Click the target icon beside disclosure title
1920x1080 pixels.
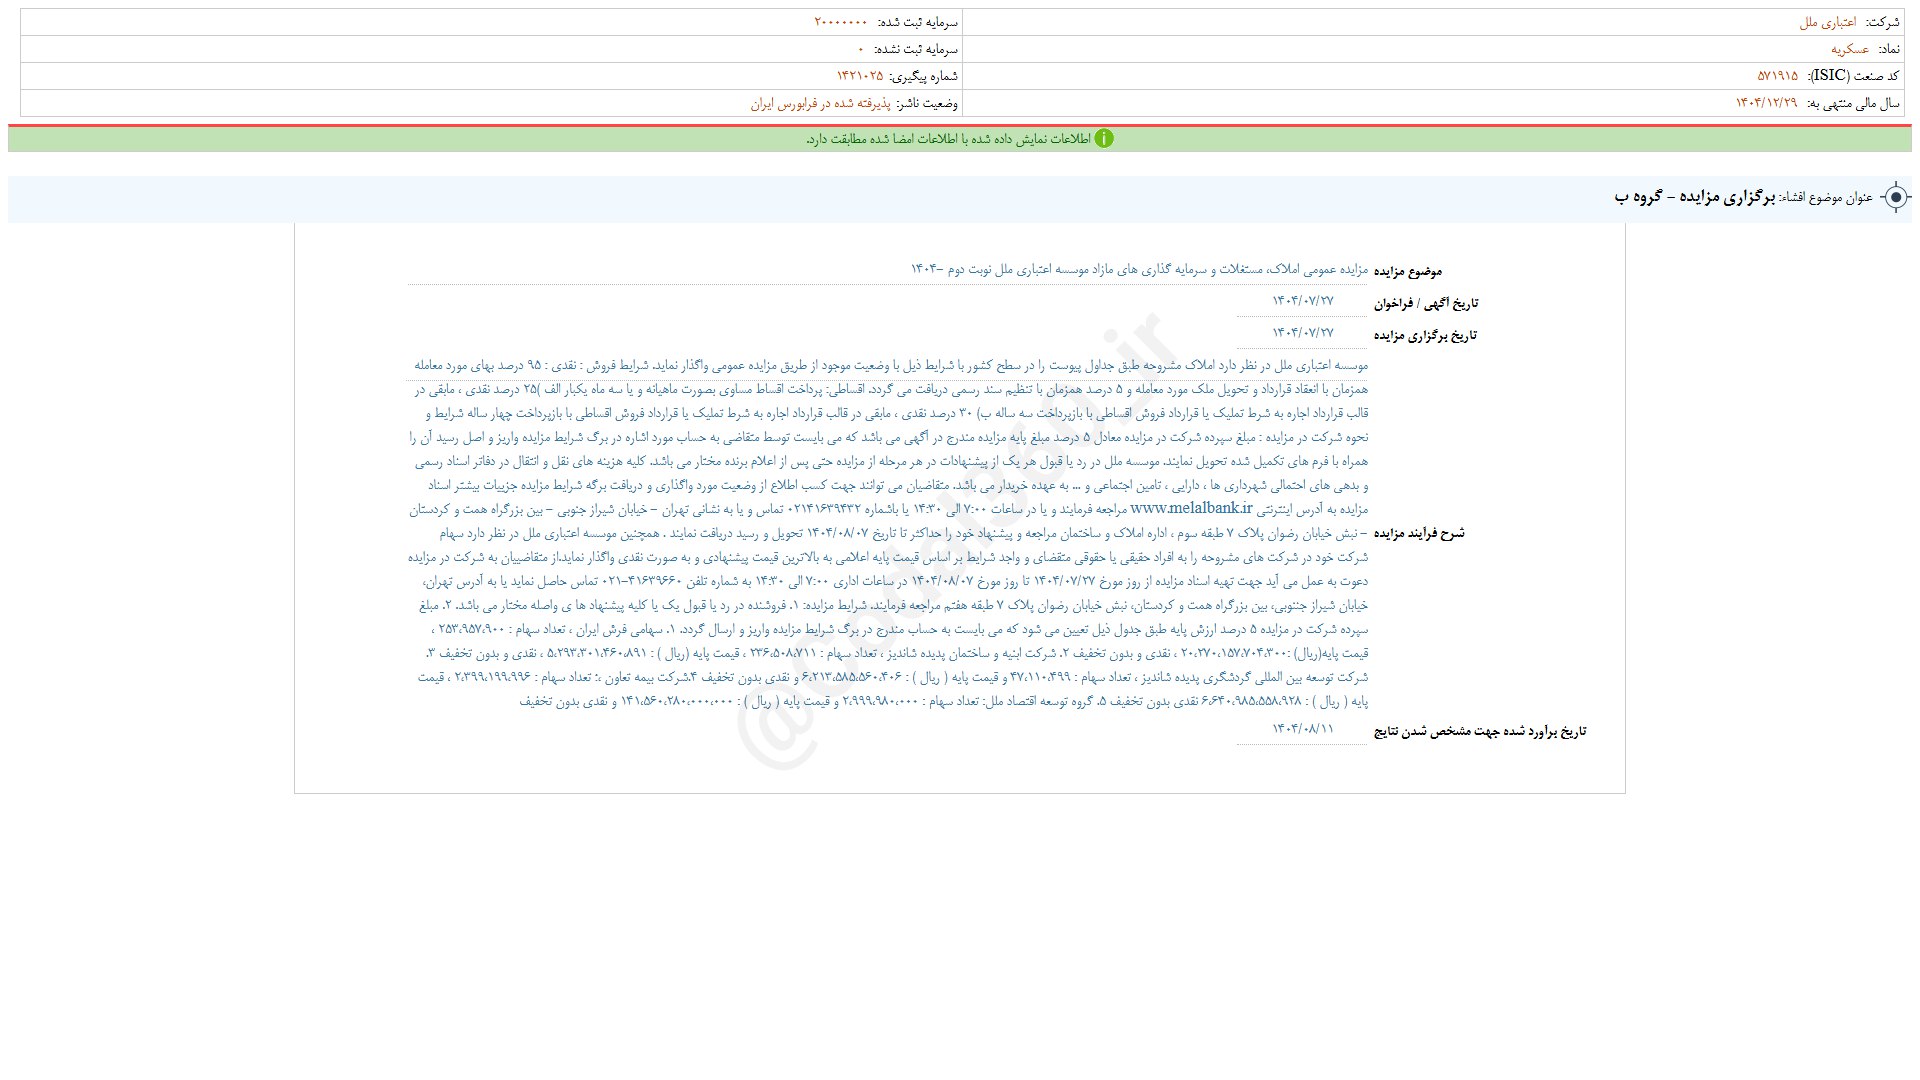[x=1895, y=197]
